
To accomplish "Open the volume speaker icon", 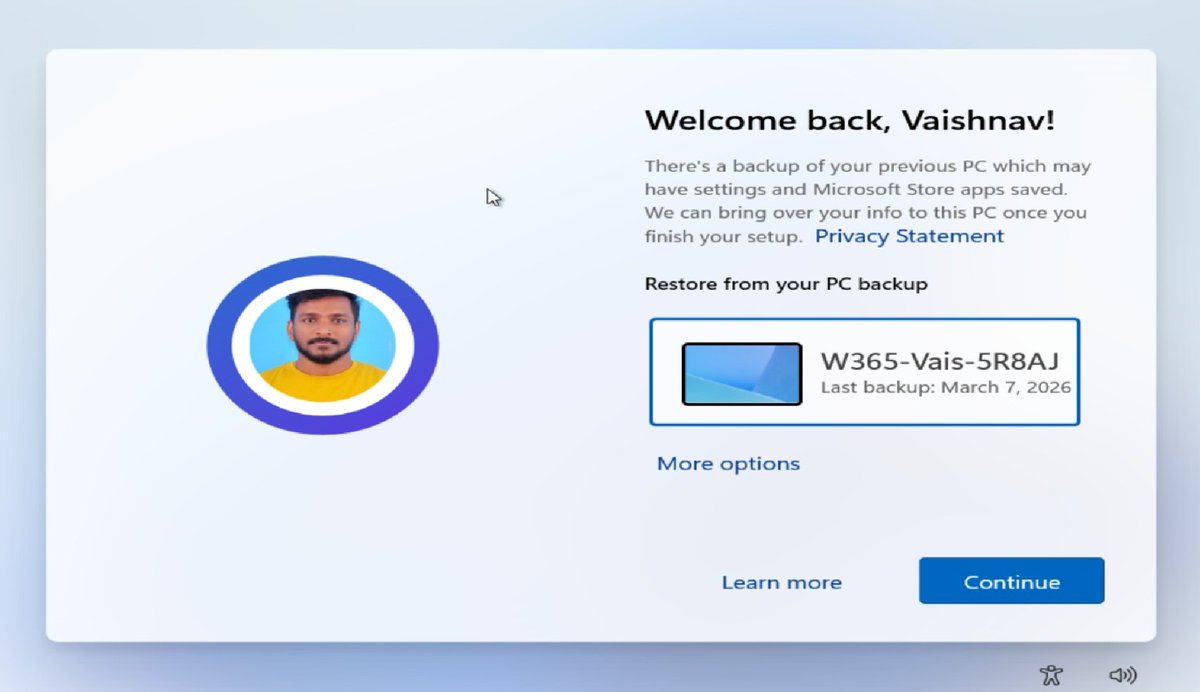I will point(1123,675).
